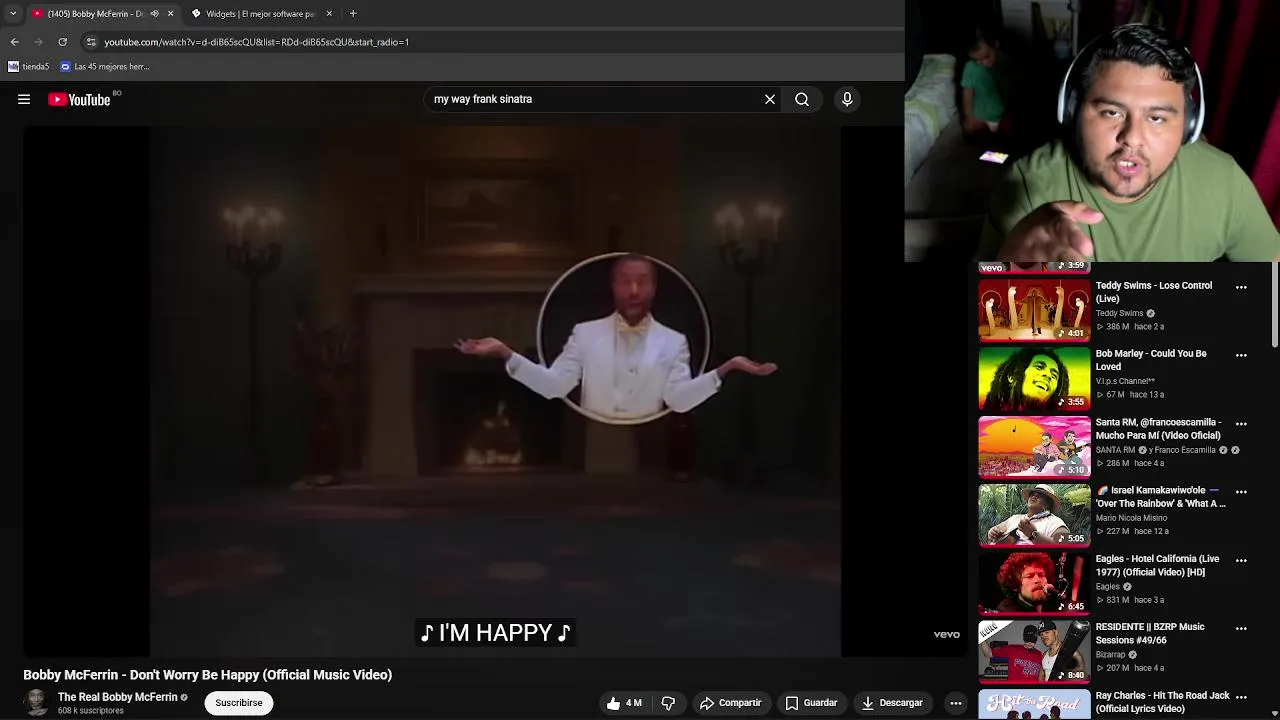This screenshot has width=1280, height=720.
Task: Download video with Descargar button
Action: tap(892, 703)
